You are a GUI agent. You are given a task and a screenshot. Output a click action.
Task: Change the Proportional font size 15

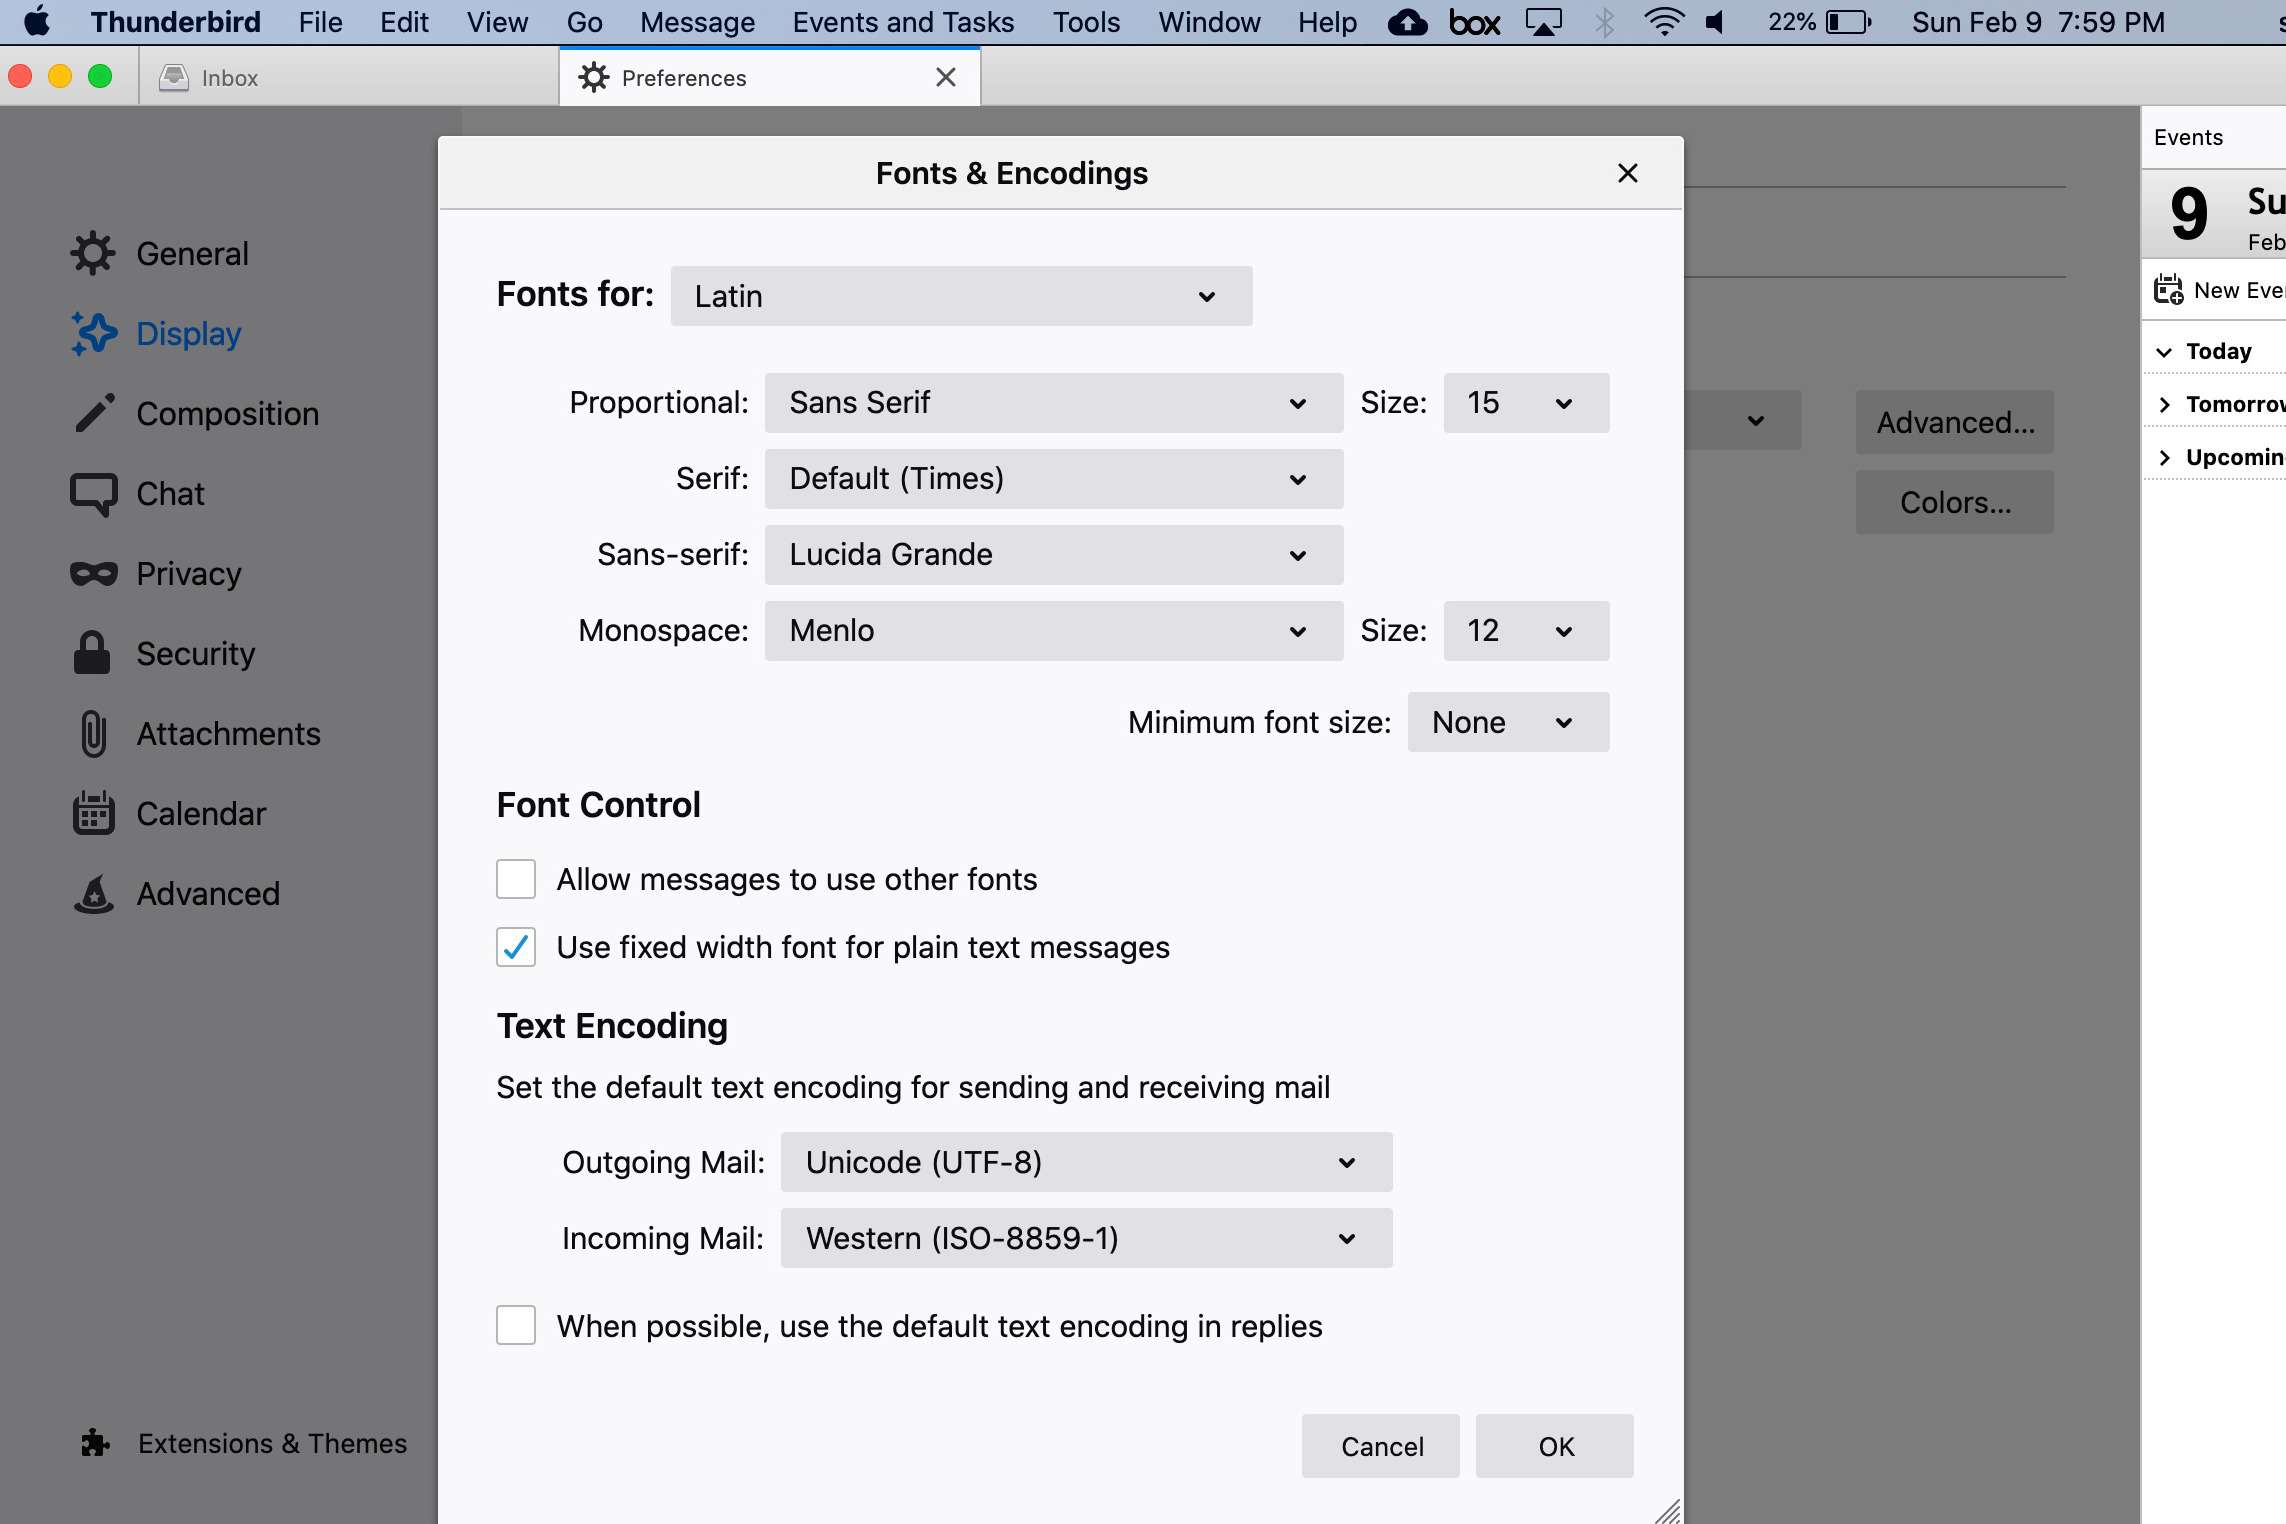click(1519, 401)
